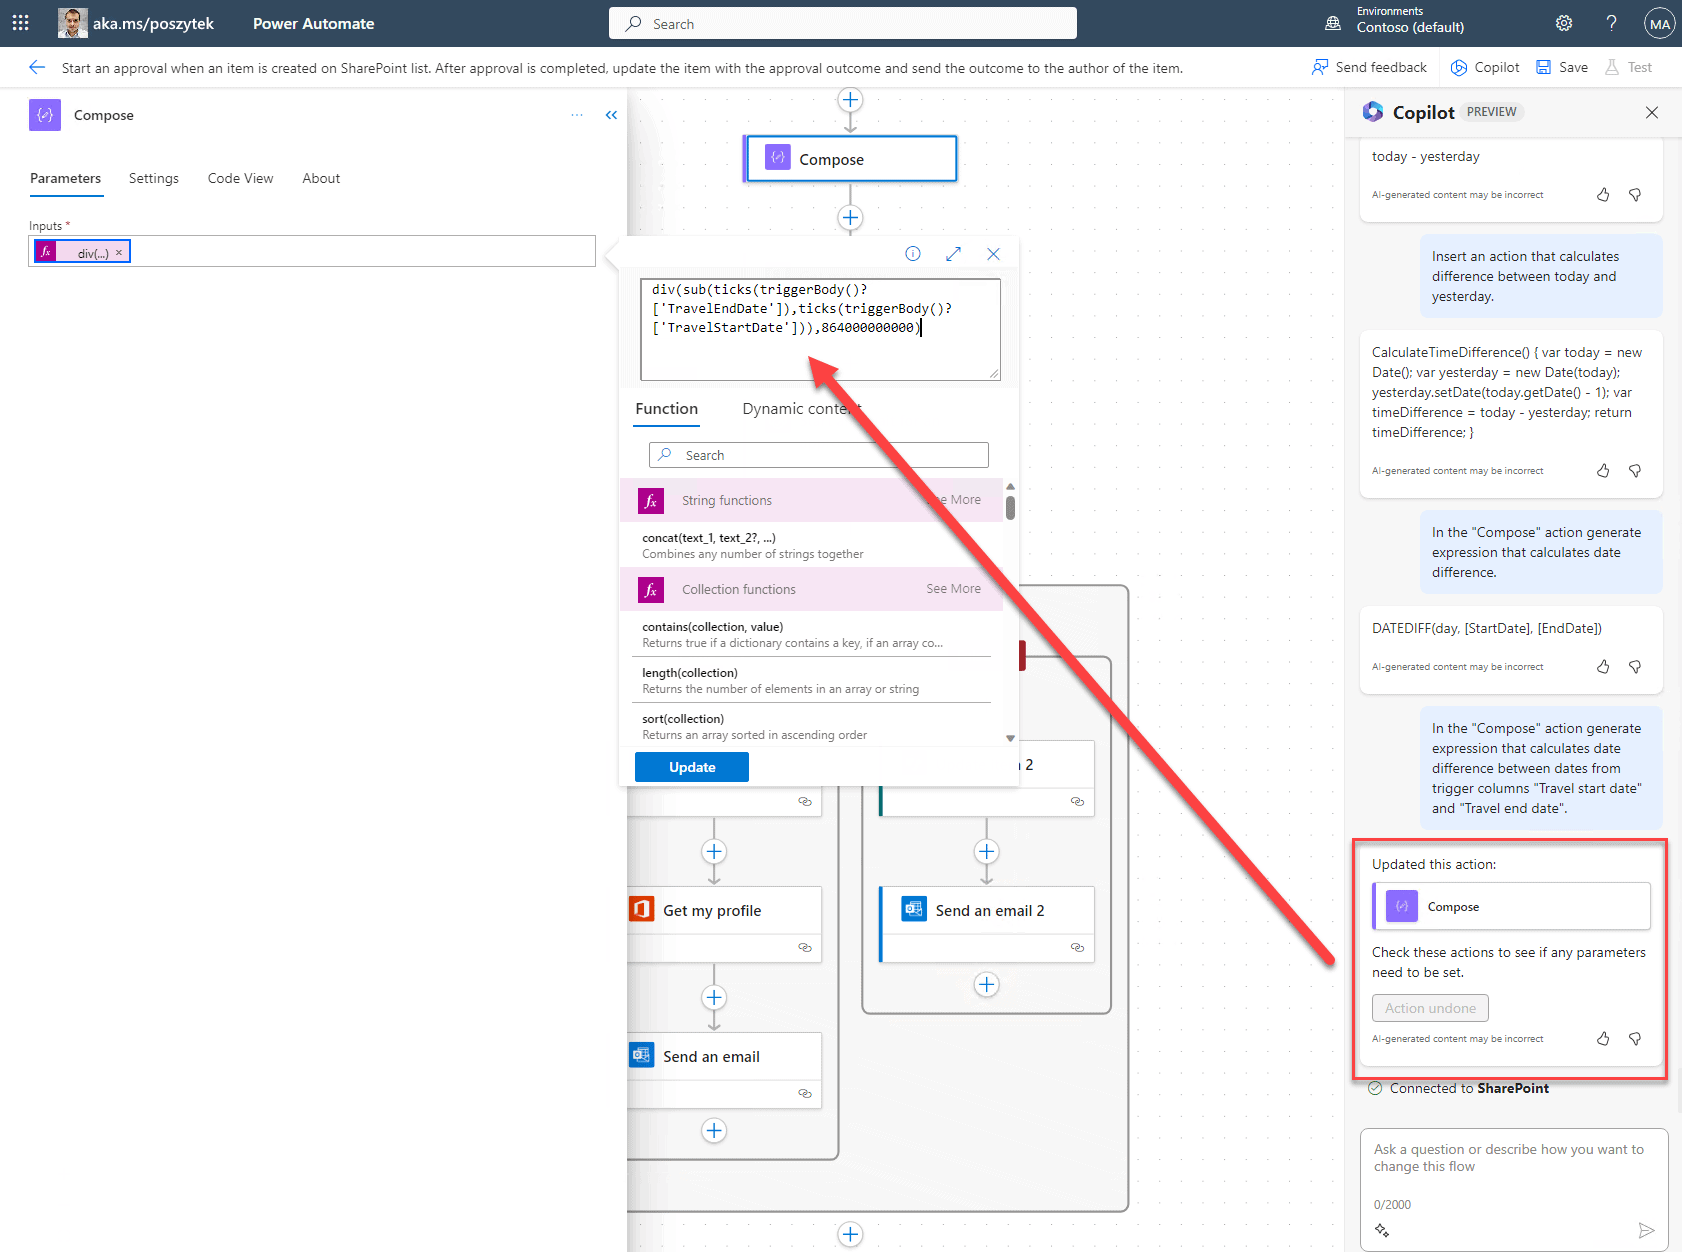Open the settings gear in header
The height and width of the screenshot is (1252, 1682).
pyautogui.click(x=1564, y=23)
